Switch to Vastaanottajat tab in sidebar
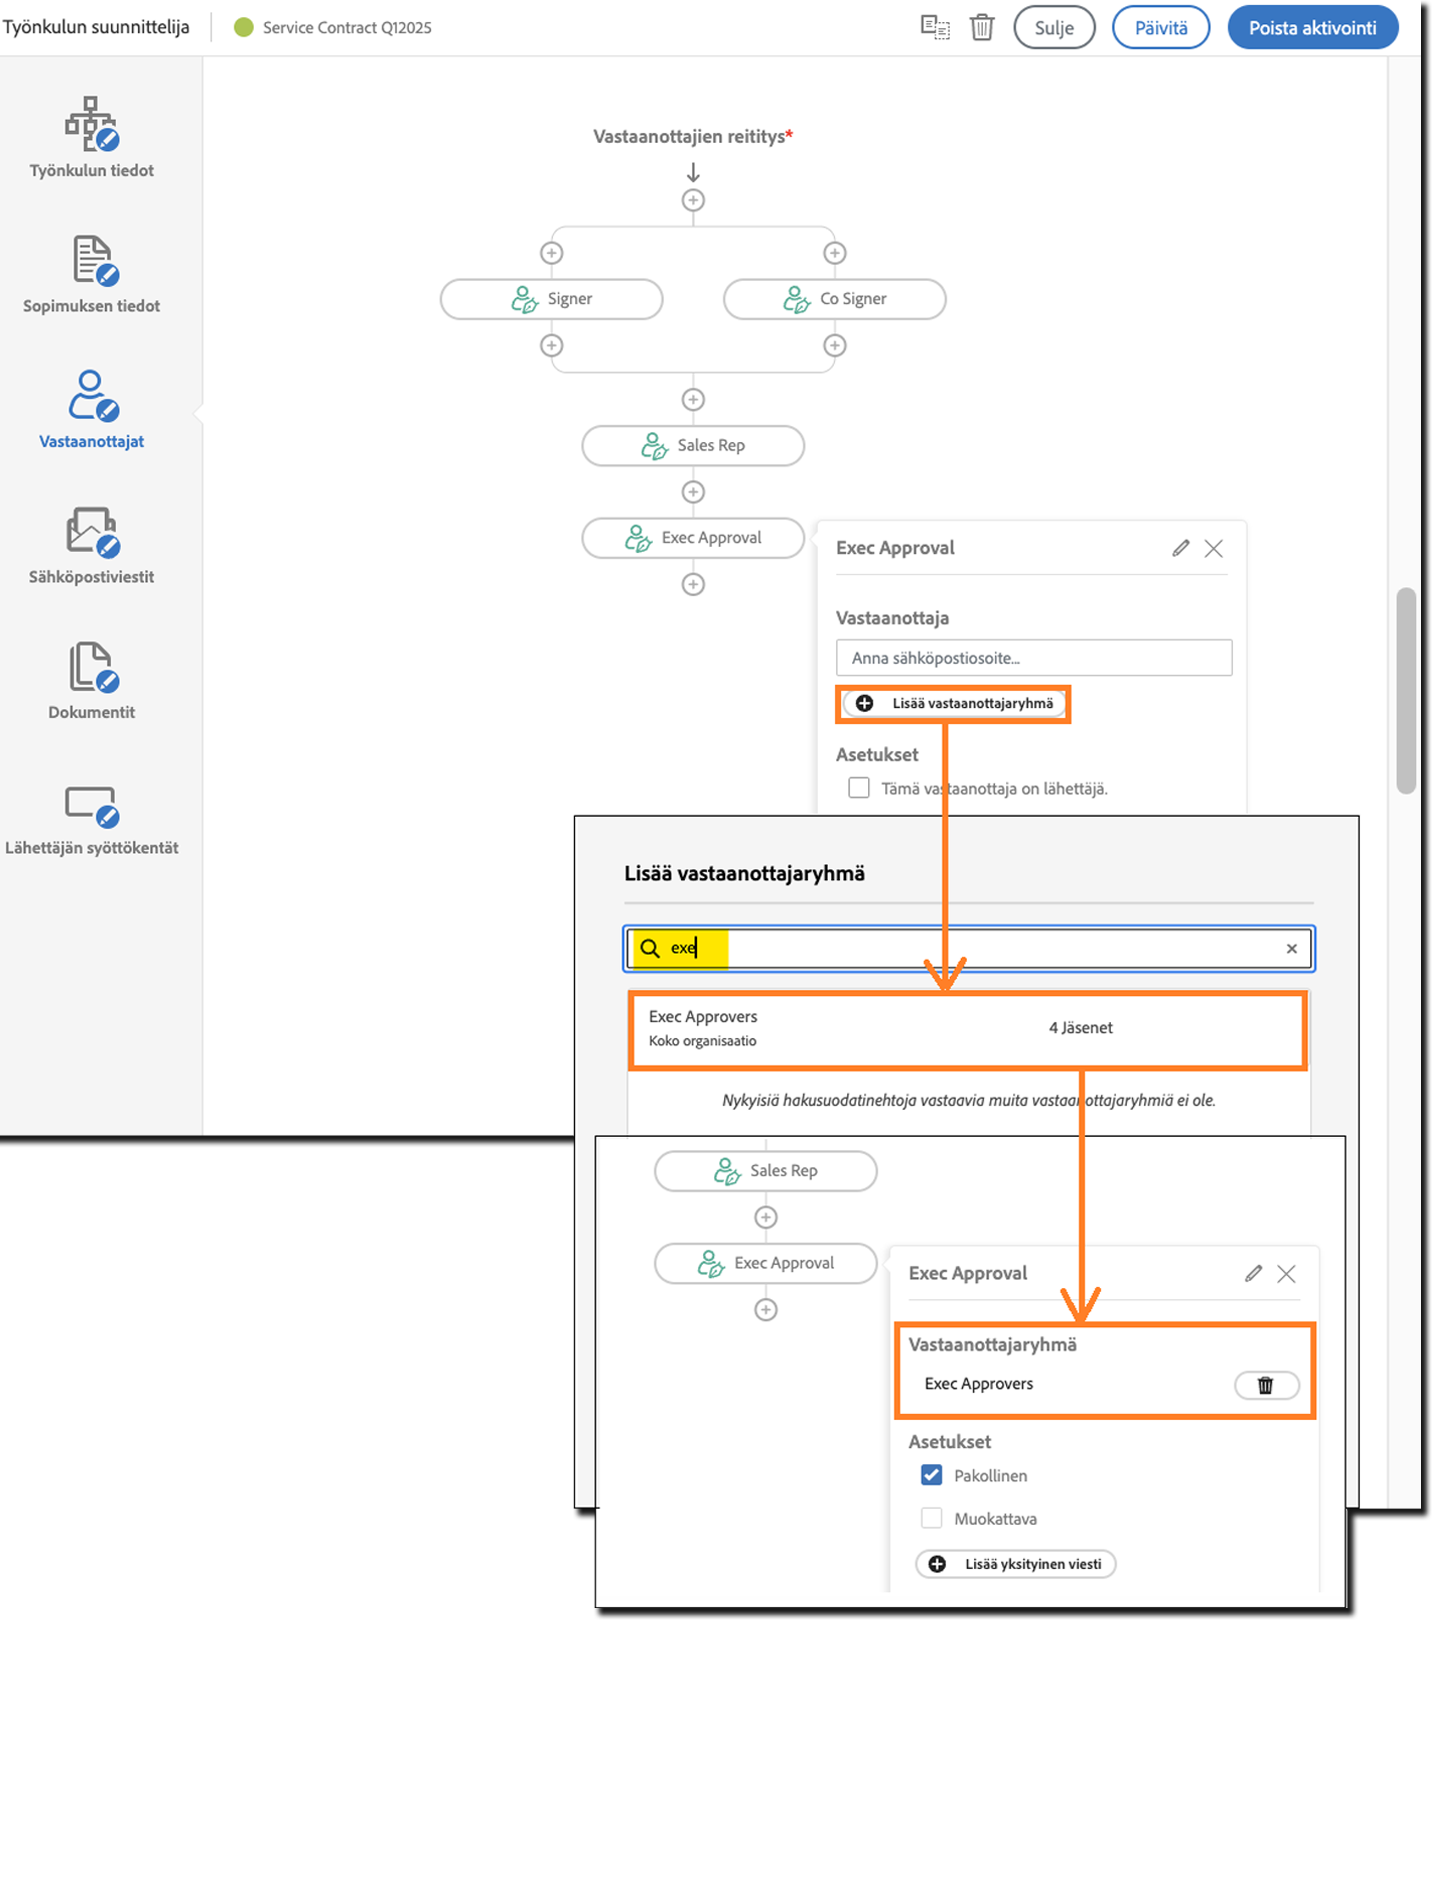Viewport: 1440px width, 1886px height. coord(91,410)
